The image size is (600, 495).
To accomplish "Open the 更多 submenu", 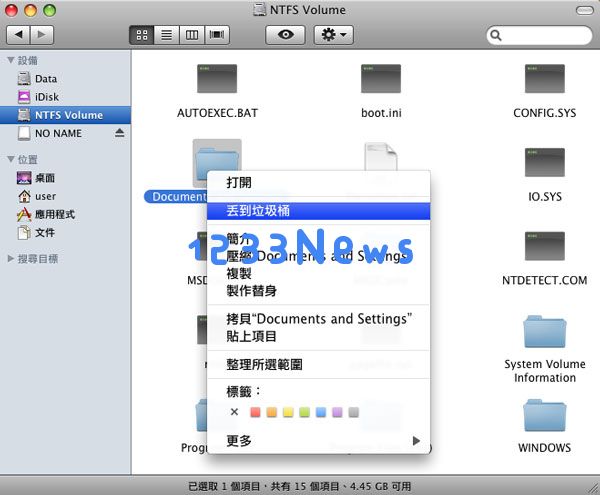I will (318, 441).
